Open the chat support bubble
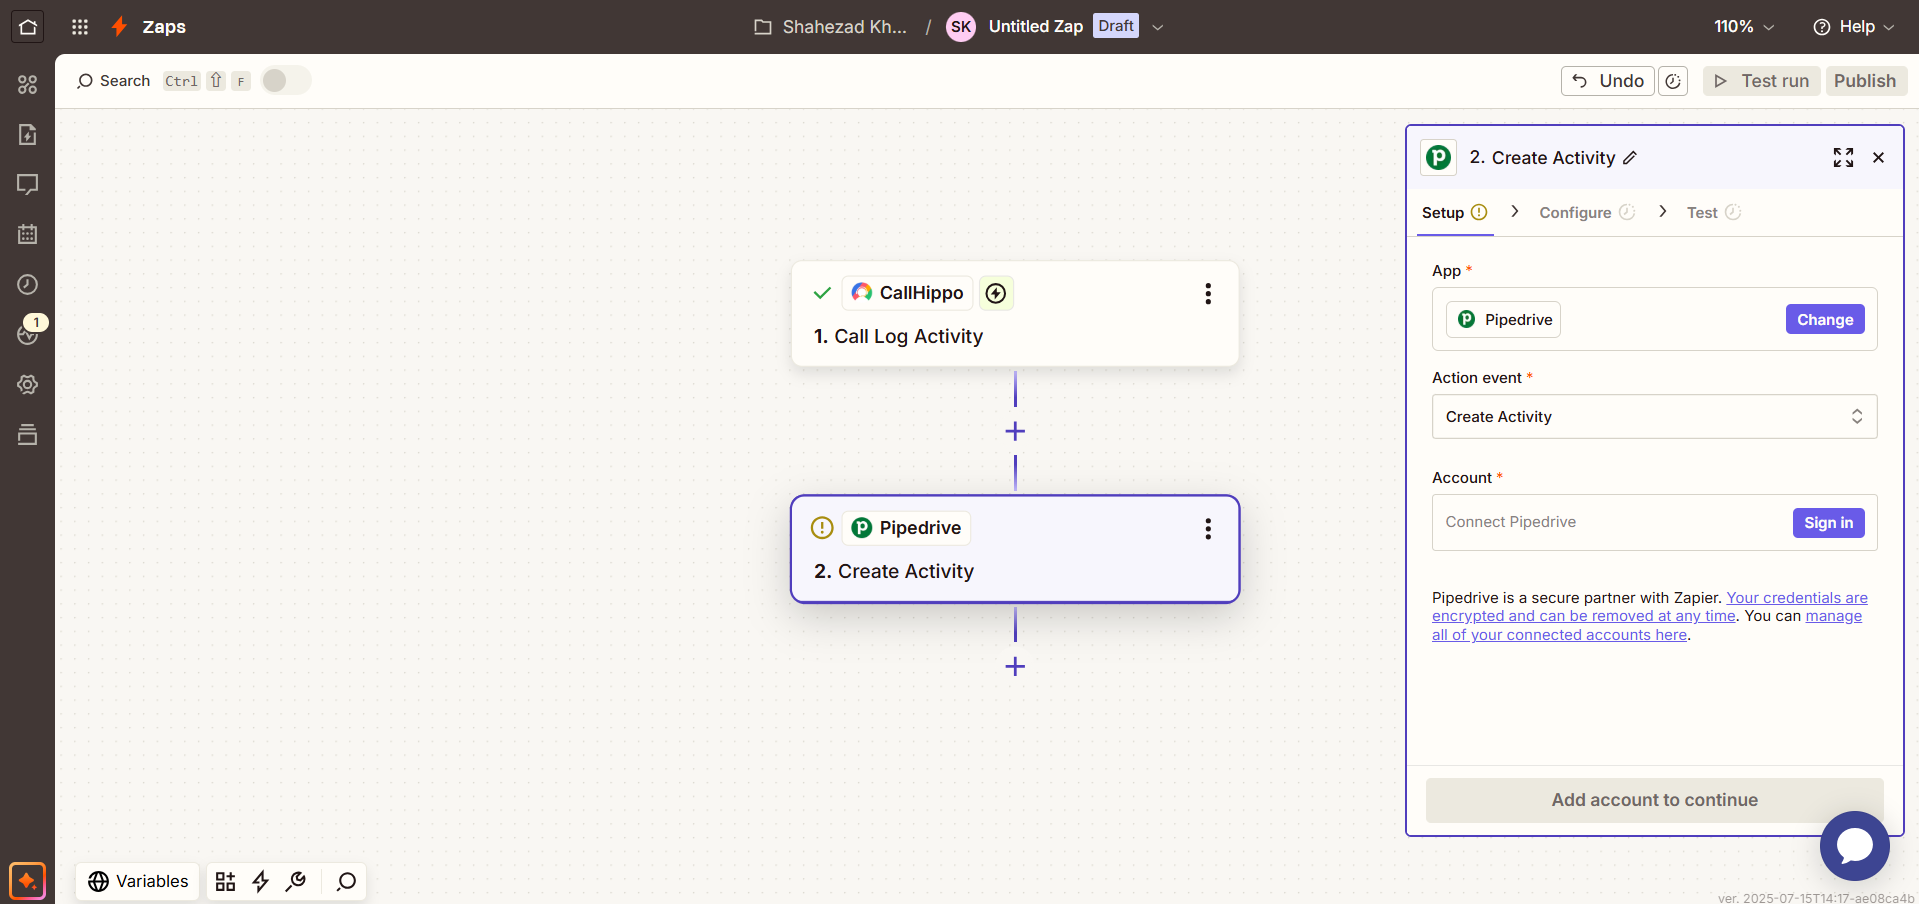The height and width of the screenshot is (904, 1919). (x=1854, y=846)
